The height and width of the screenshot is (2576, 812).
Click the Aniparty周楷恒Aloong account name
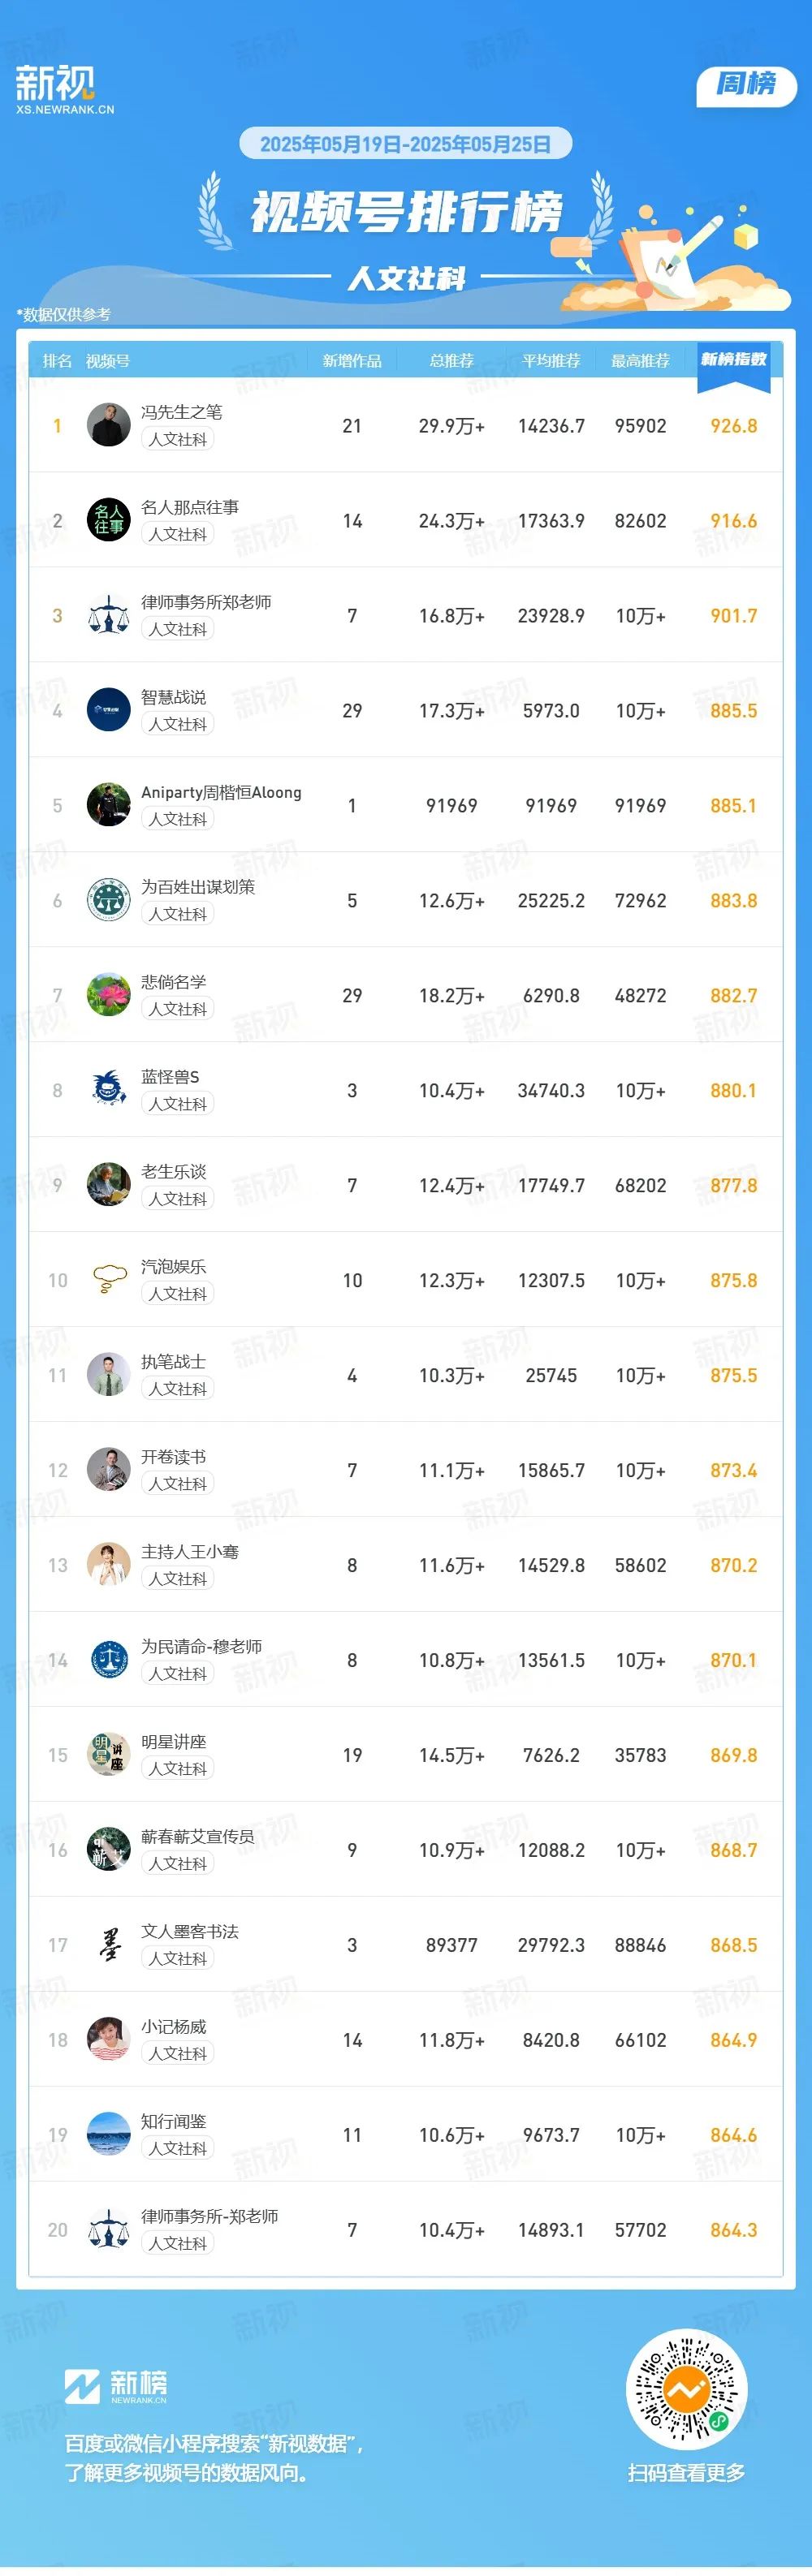pyautogui.click(x=221, y=792)
